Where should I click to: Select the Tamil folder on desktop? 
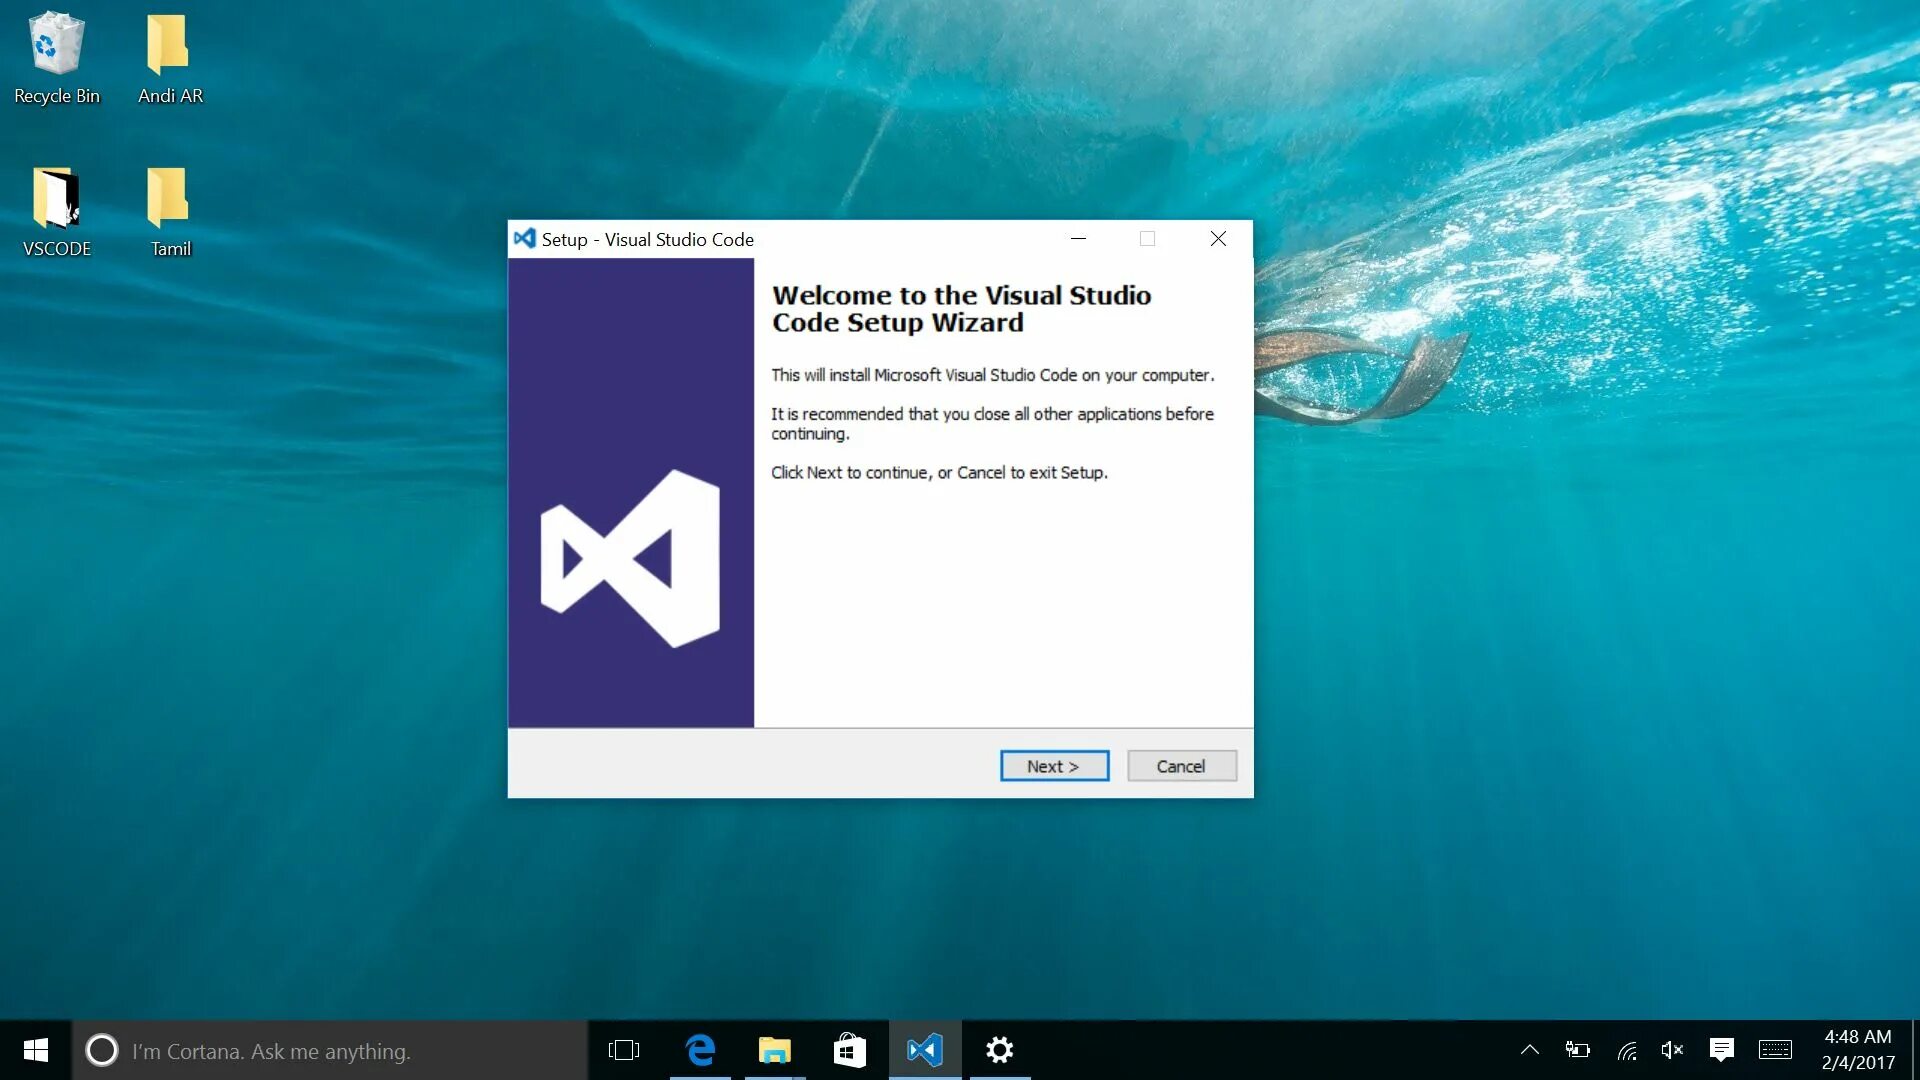[170, 212]
